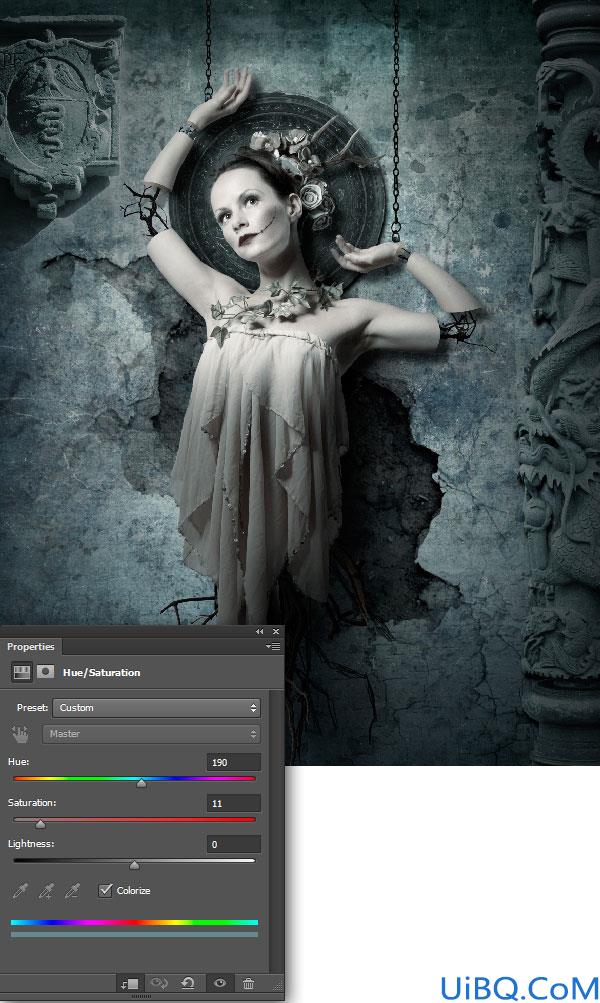Select the subtract-from-sample eyedropper
The width and height of the screenshot is (600, 1003).
73,890
